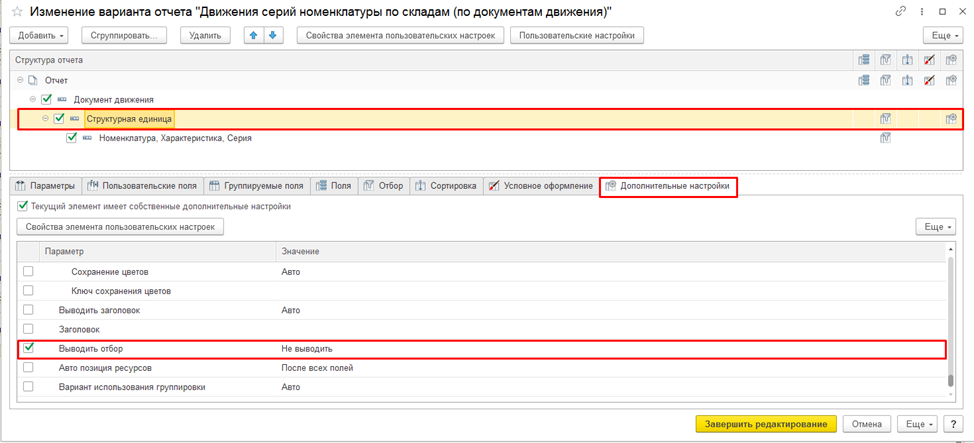Click the Сгруппировать... button
Screen dimensions: 974x443
(x=125, y=35)
